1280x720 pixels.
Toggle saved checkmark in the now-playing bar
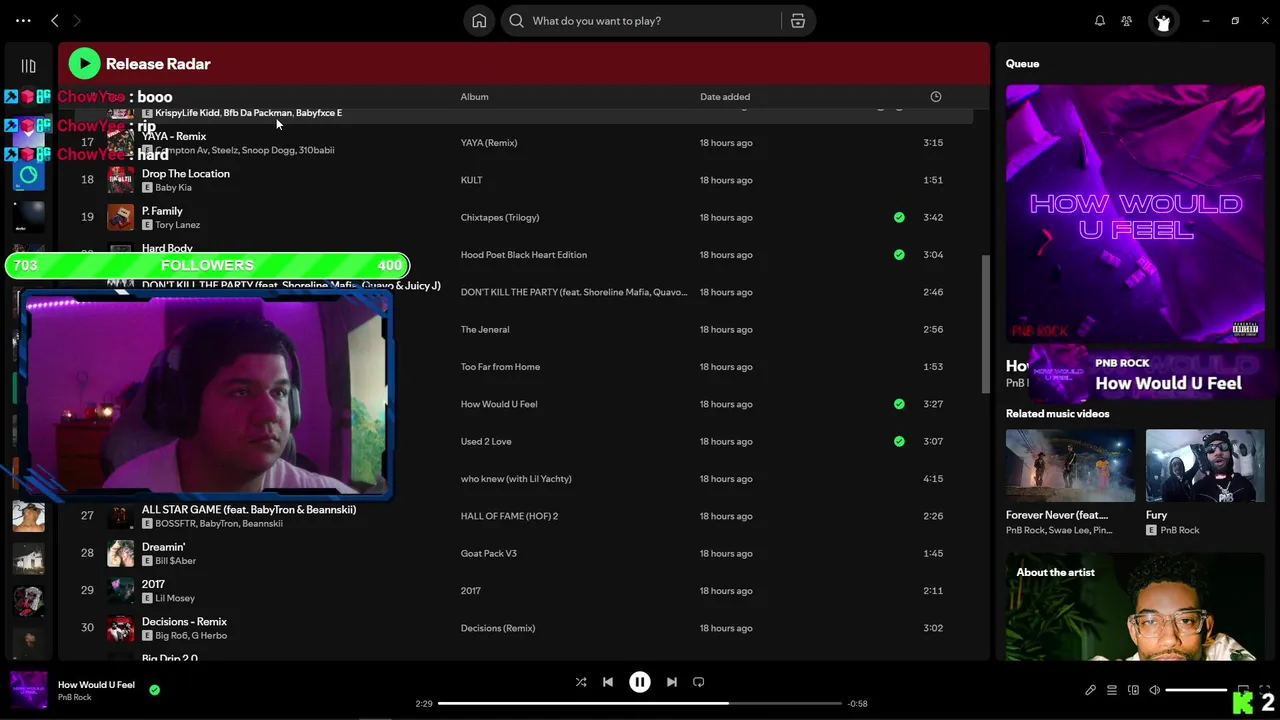click(154, 690)
